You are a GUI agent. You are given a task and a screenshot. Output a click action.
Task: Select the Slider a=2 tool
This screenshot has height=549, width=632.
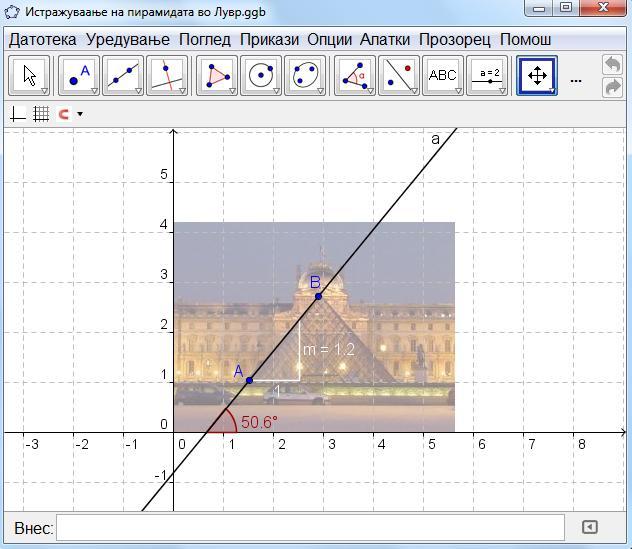487,76
